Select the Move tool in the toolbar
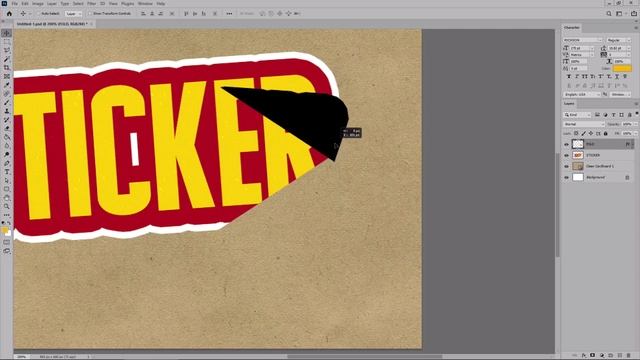 [x=7, y=33]
